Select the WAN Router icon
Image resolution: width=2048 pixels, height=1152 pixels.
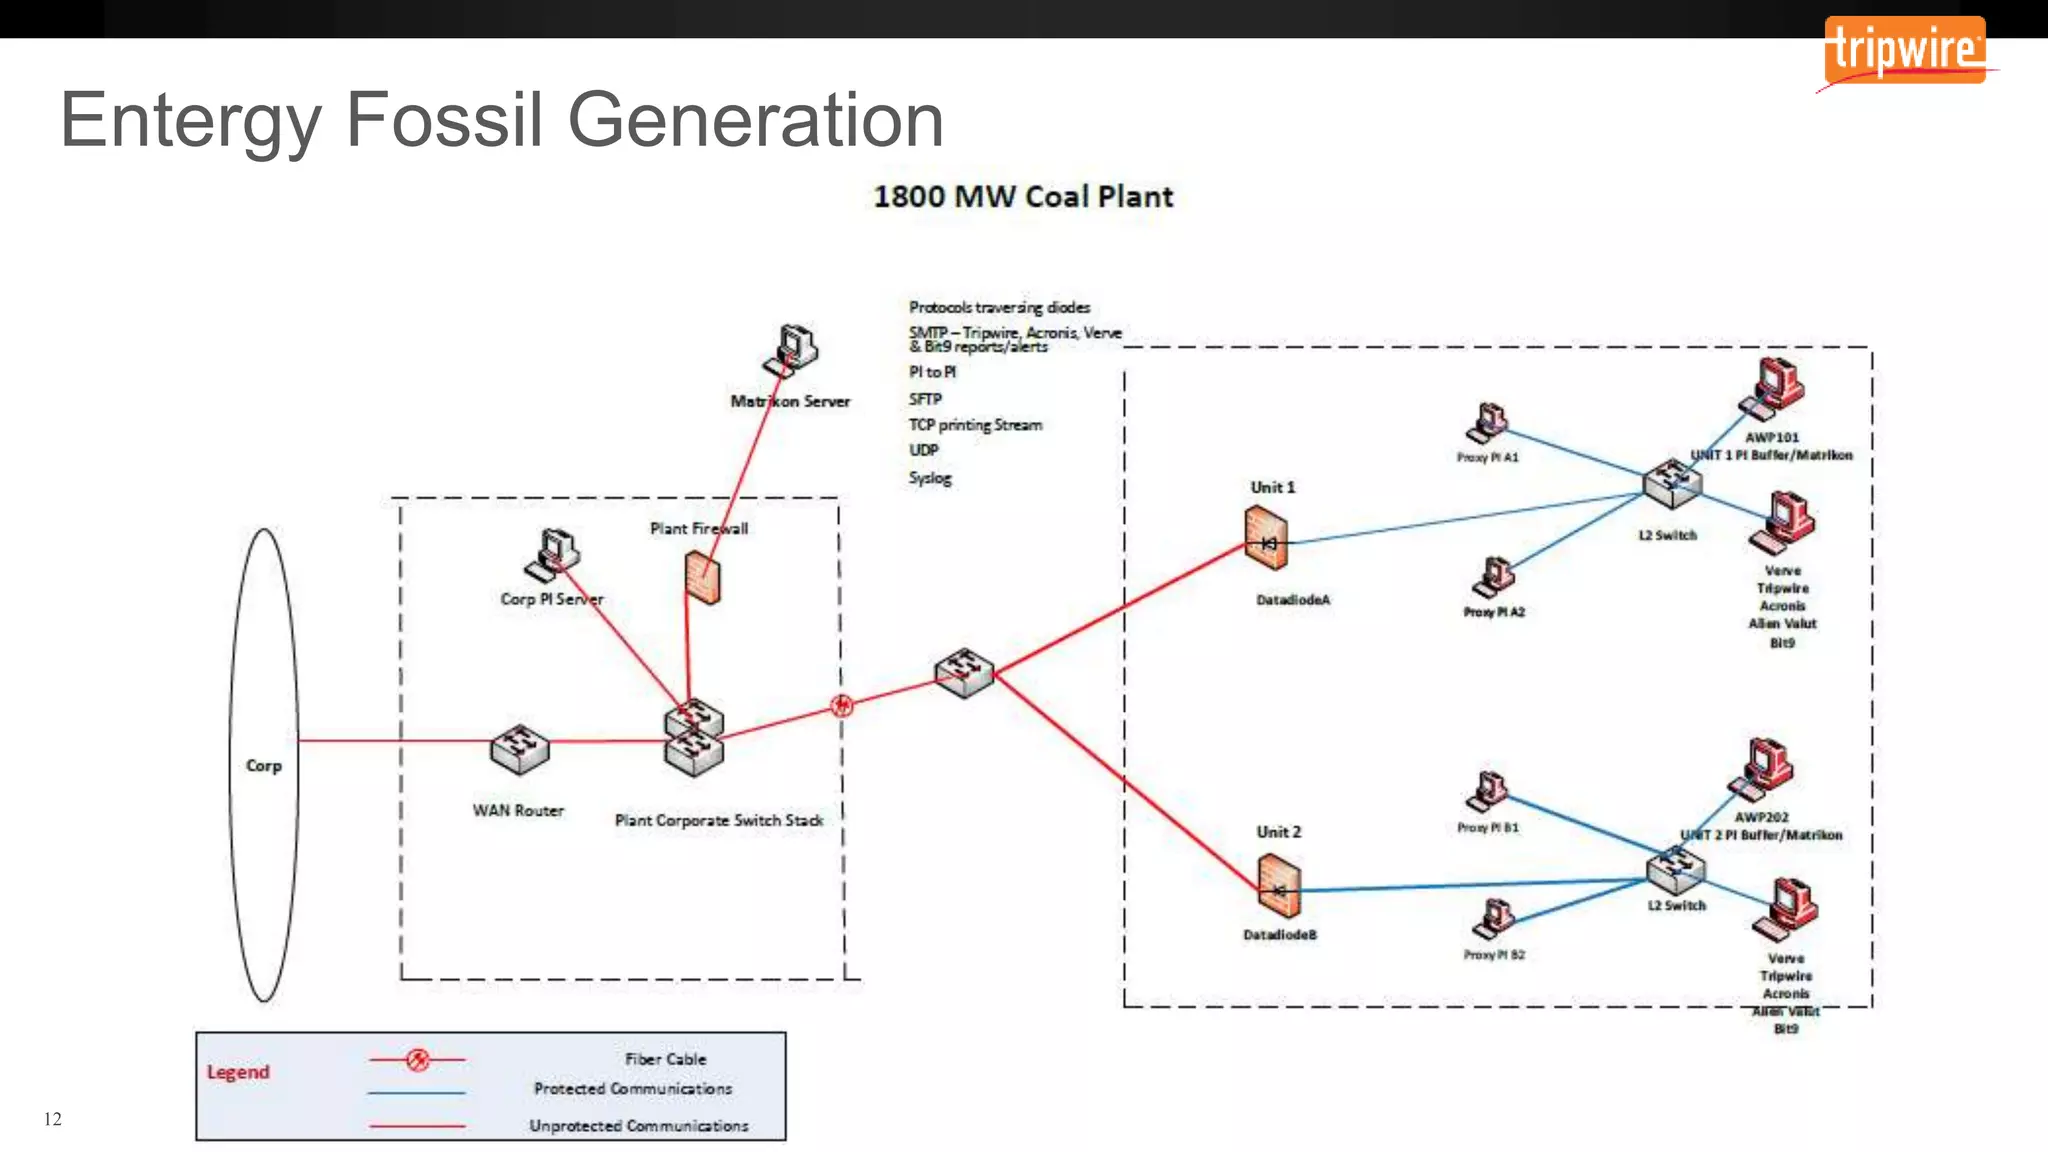pyautogui.click(x=519, y=748)
